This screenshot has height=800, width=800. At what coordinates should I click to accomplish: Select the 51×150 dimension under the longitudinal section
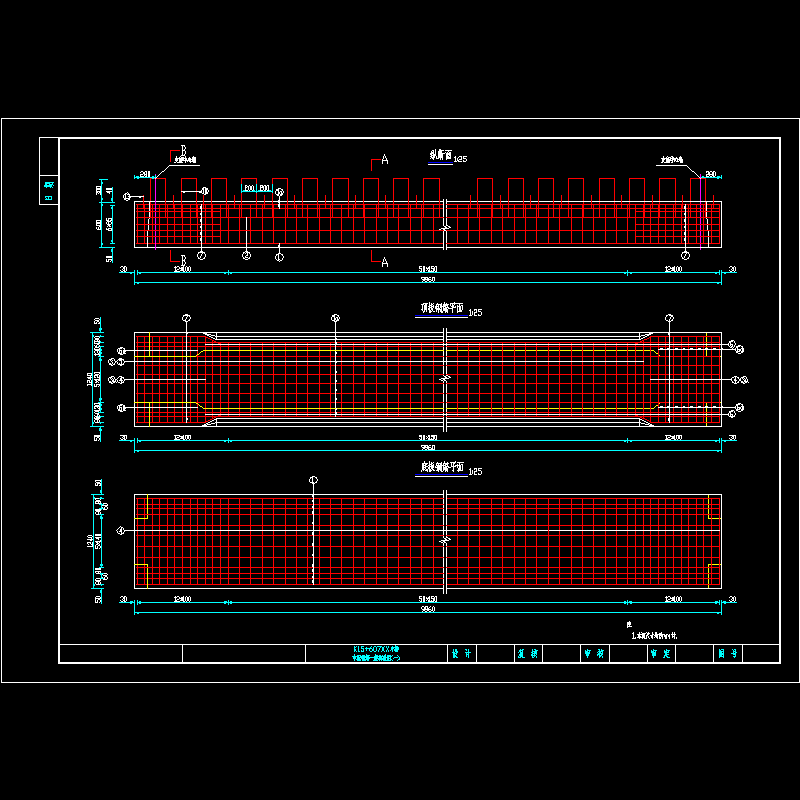pyautogui.click(x=428, y=269)
